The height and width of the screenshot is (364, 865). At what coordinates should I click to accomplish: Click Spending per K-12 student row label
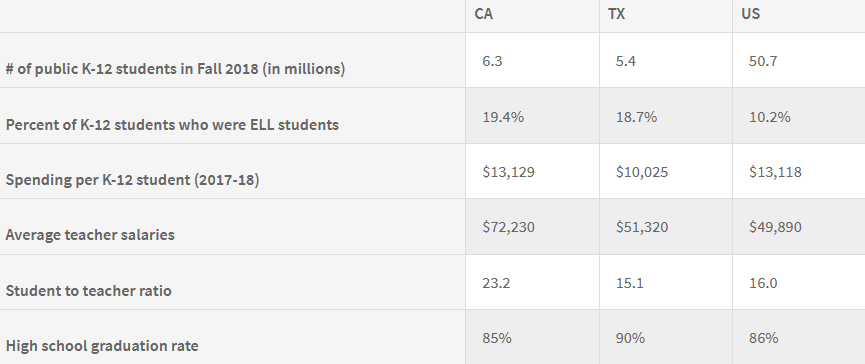point(132,180)
